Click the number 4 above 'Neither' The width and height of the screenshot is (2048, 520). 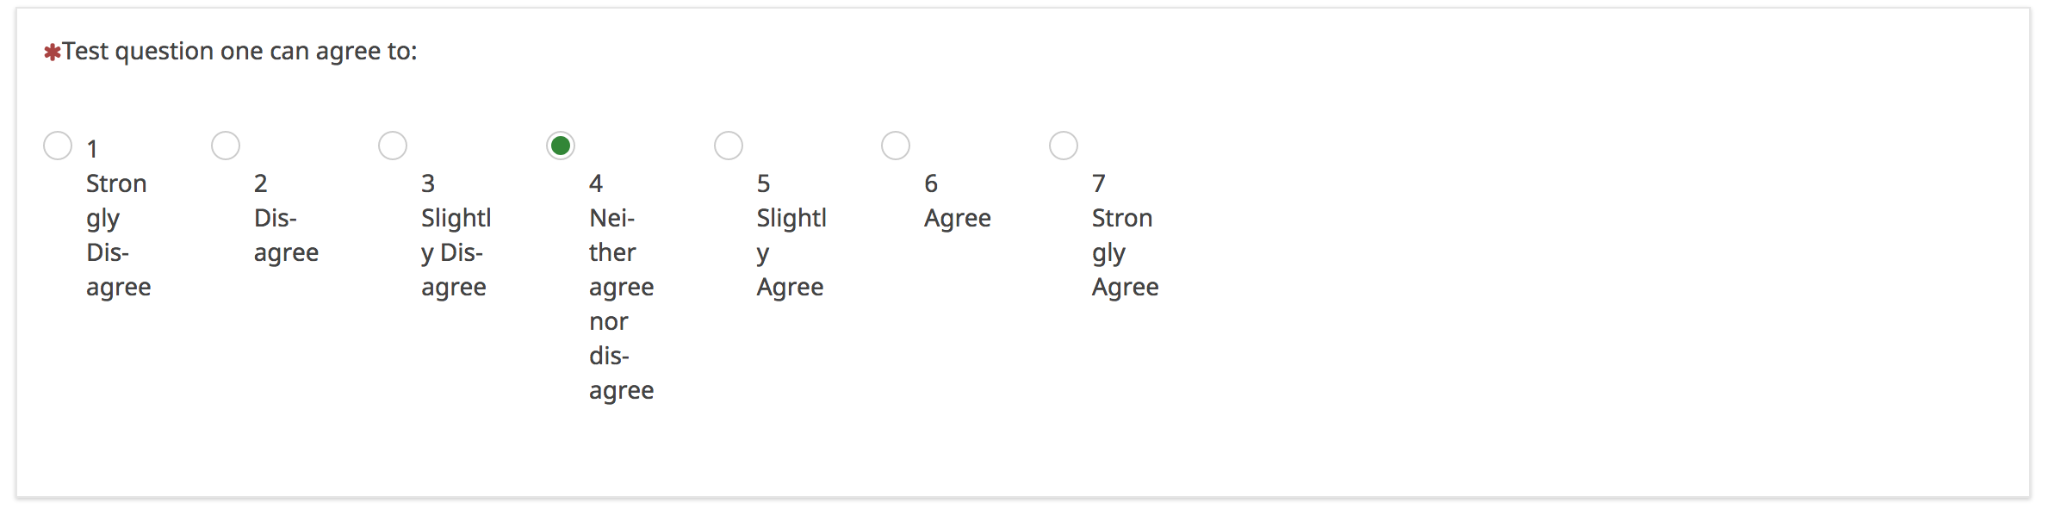(596, 184)
